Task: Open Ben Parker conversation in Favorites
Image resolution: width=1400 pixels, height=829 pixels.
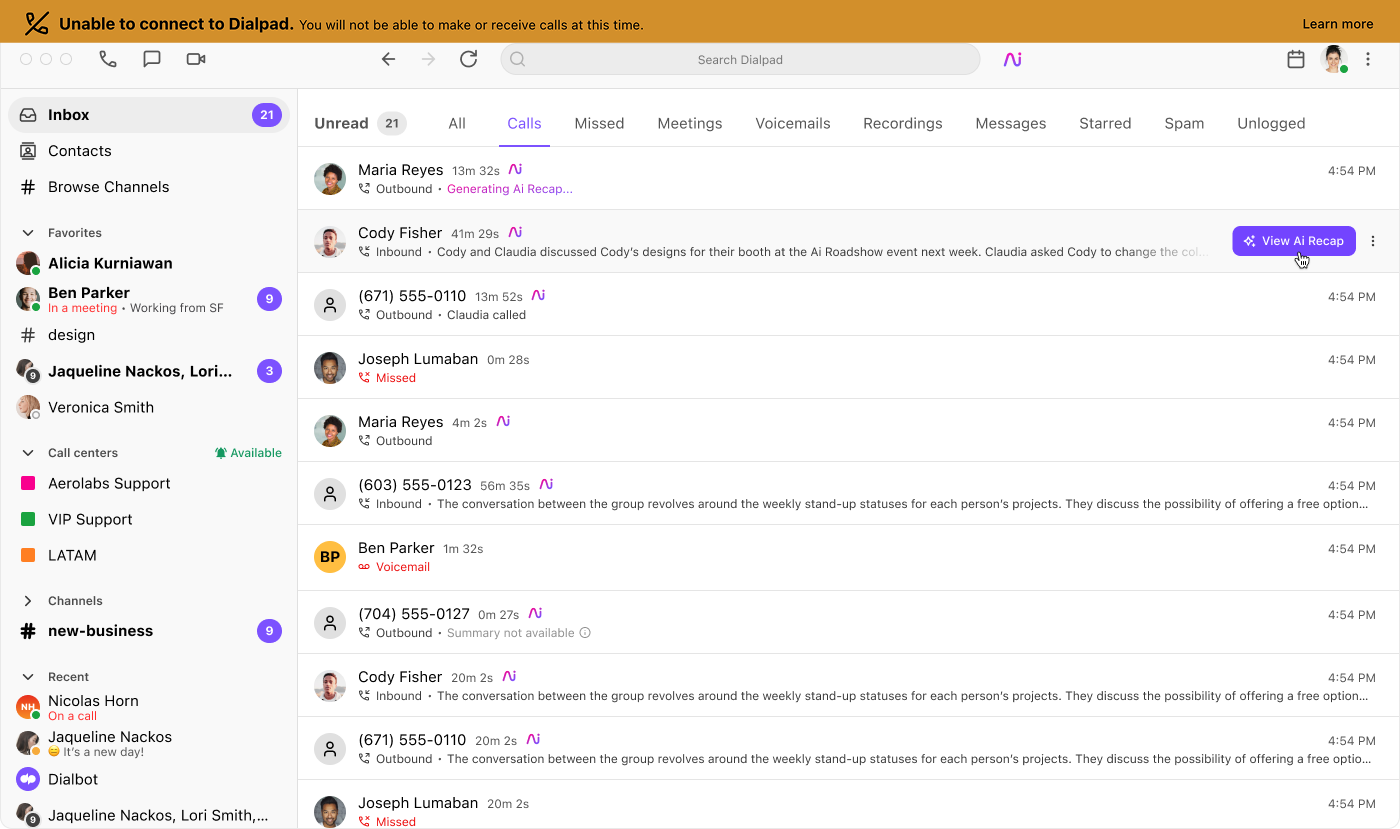Action: [149, 299]
